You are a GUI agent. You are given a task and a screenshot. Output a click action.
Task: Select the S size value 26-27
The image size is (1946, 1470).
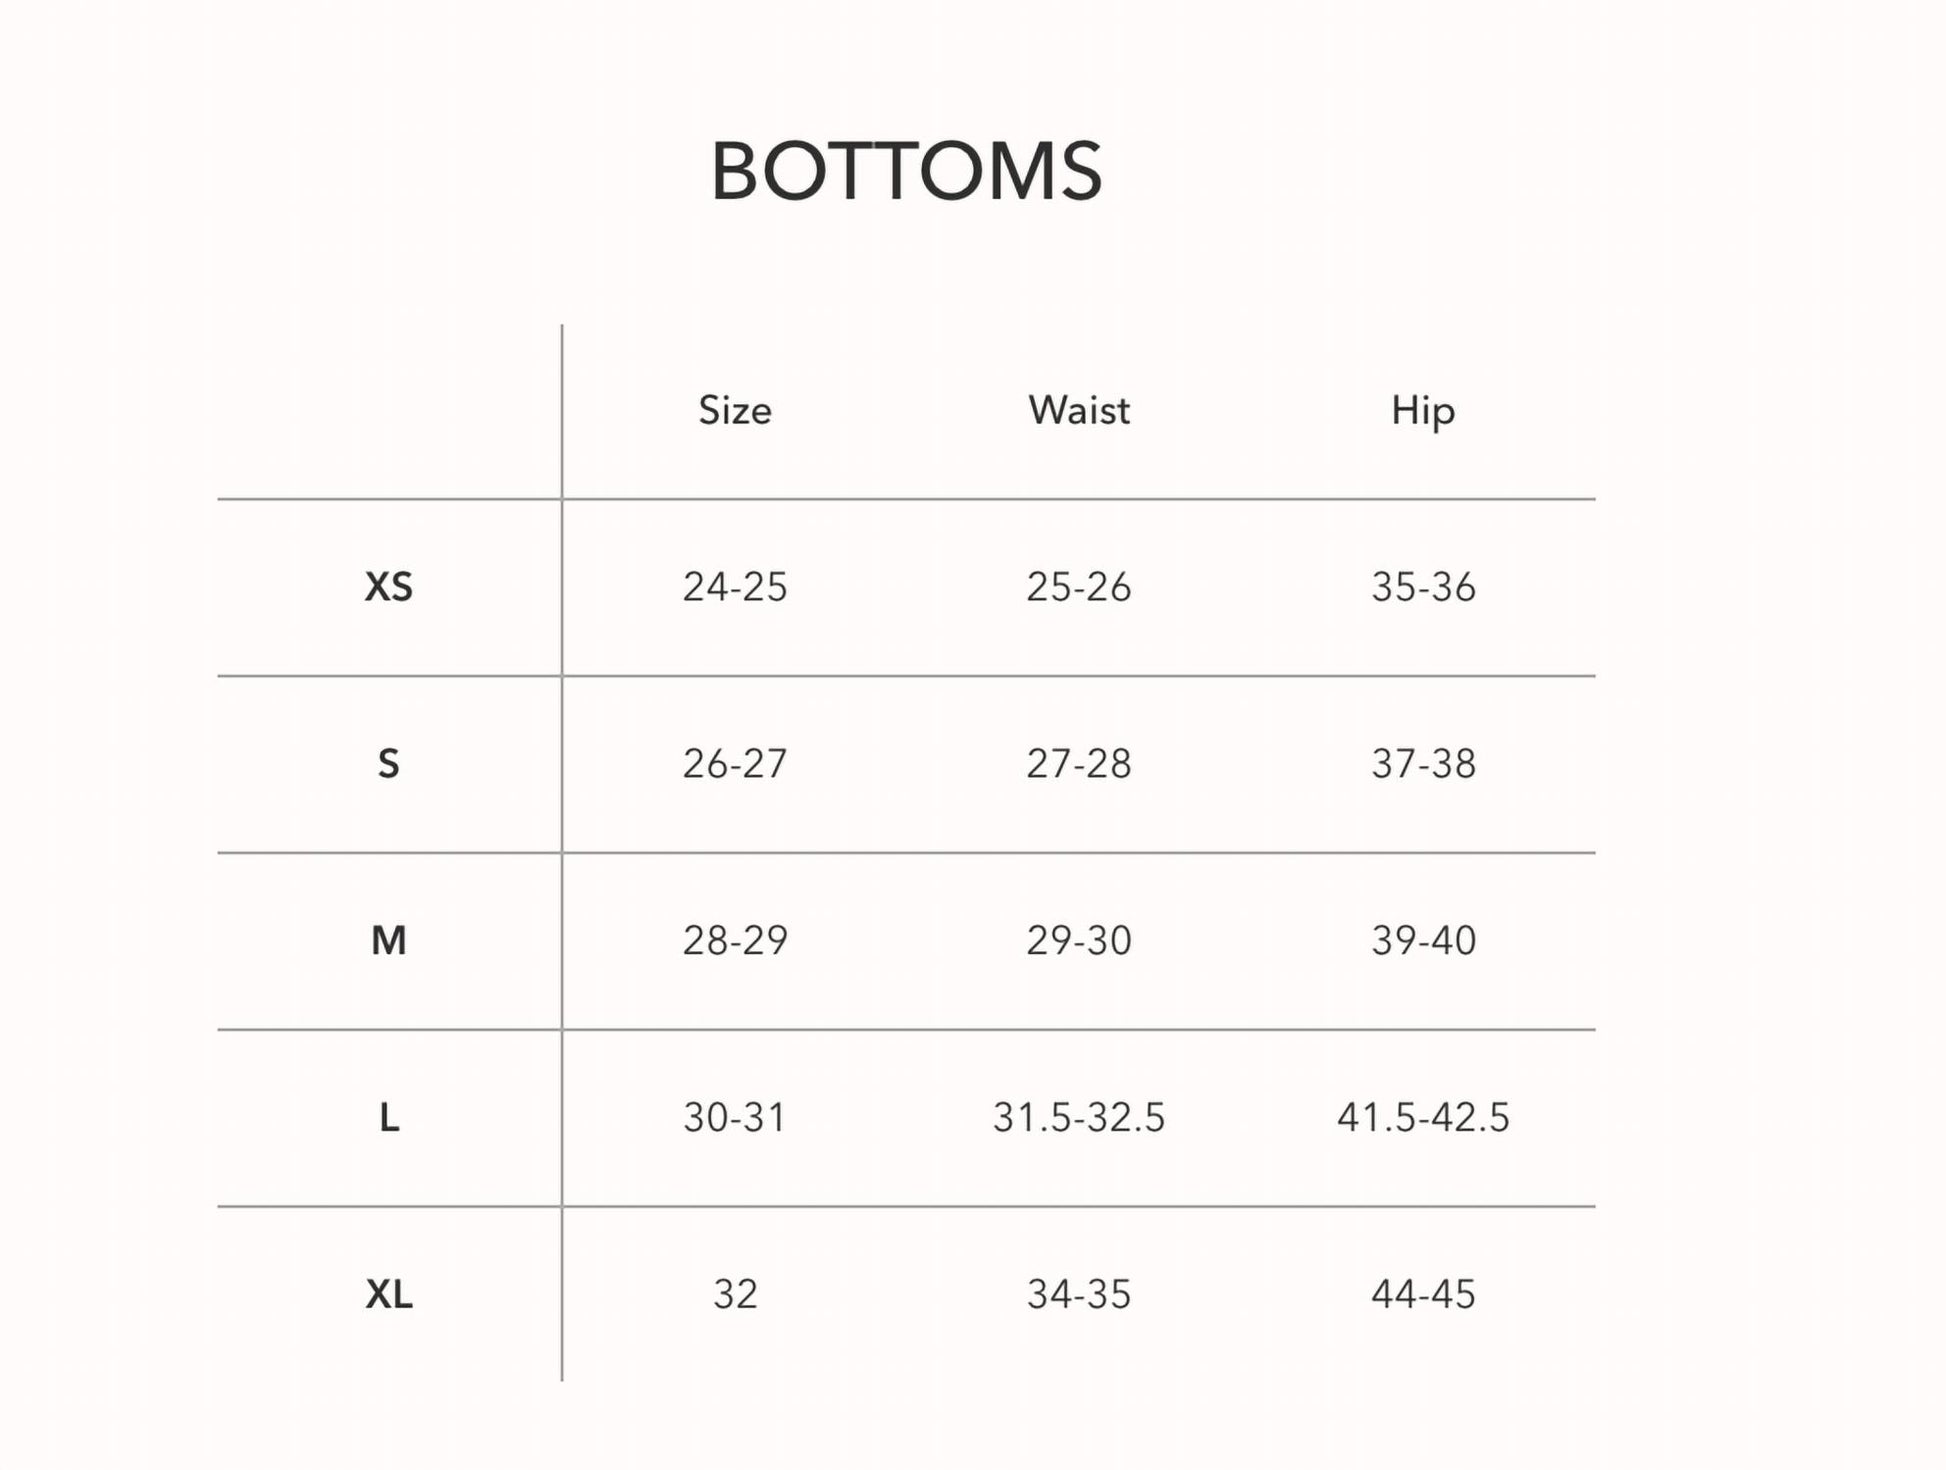tap(735, 764)
